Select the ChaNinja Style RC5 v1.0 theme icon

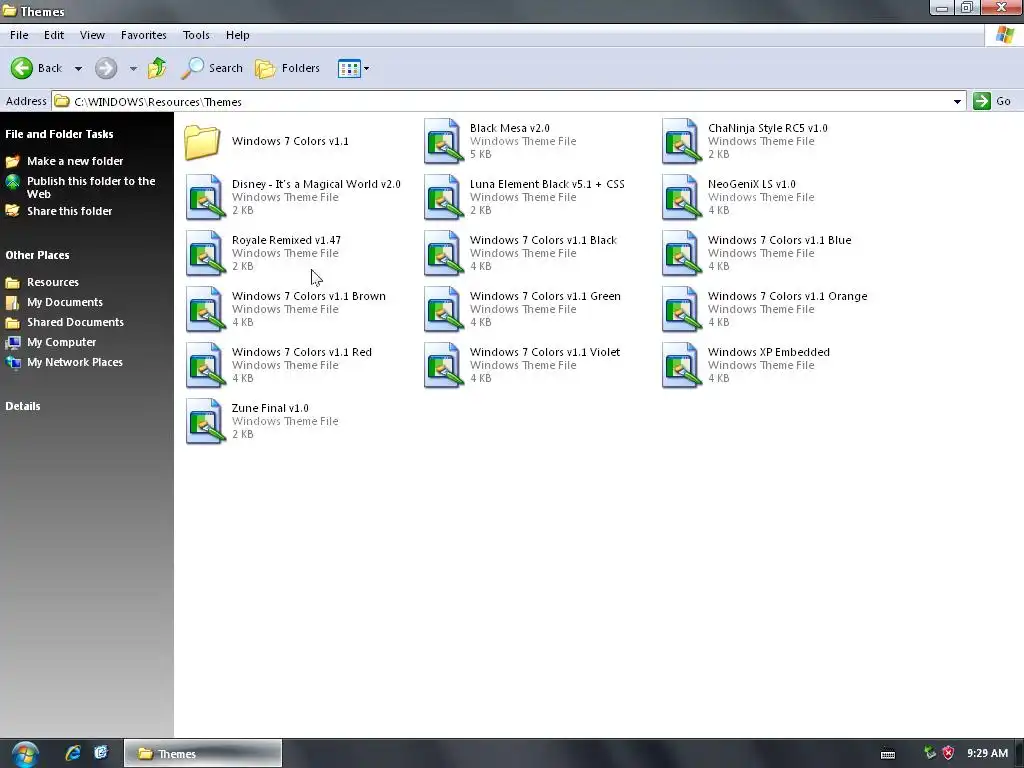click(x=681, y=141)
